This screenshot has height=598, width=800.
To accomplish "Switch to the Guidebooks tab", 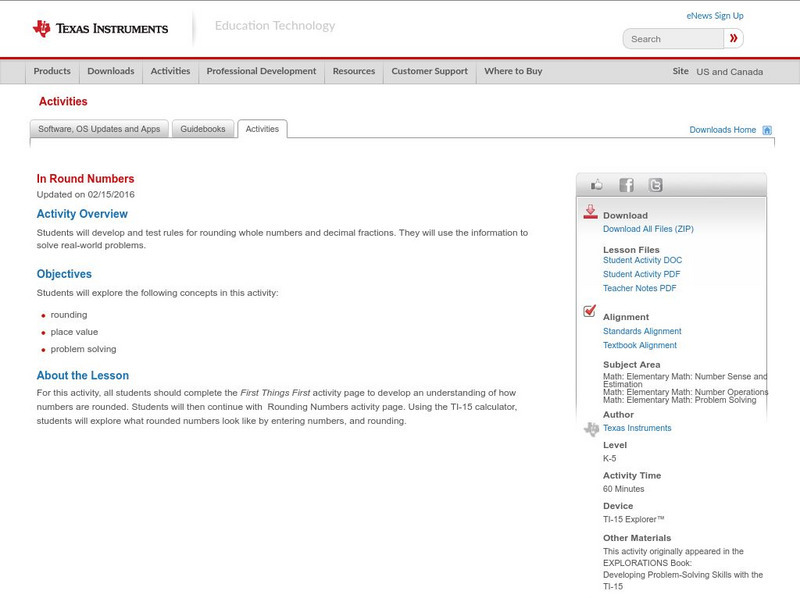I will [200, 128].
